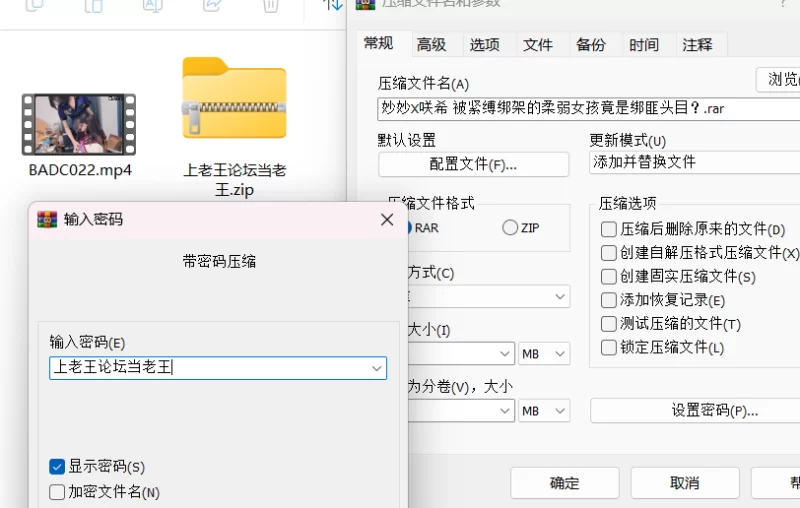The height and width of the screenshot is (508, 800).
Task: Open the 文件 tab
Action: coord(538,45)
